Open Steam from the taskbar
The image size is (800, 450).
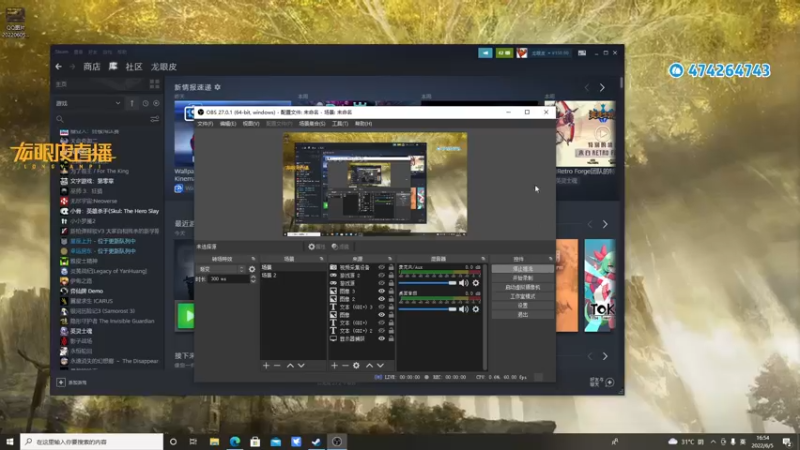point(316,442)
